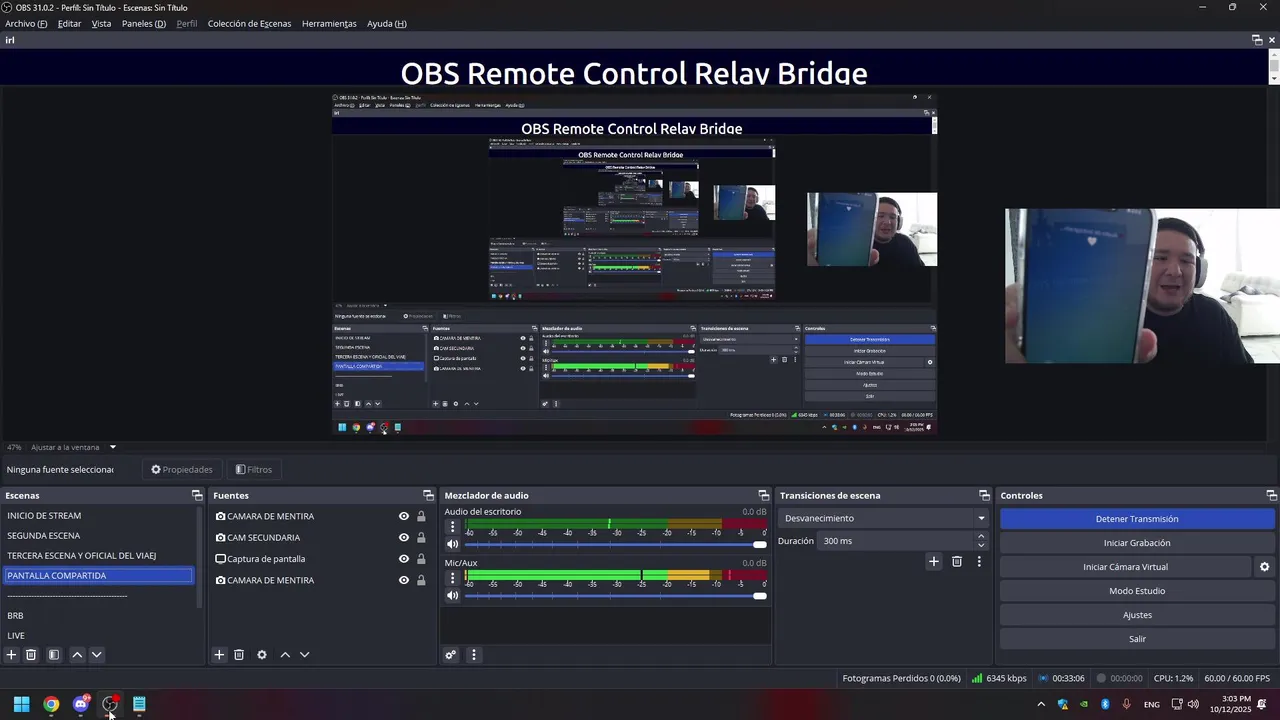Open Discord from the taskbar
This screenshot has width=1280, height=720.
point(81,704)
